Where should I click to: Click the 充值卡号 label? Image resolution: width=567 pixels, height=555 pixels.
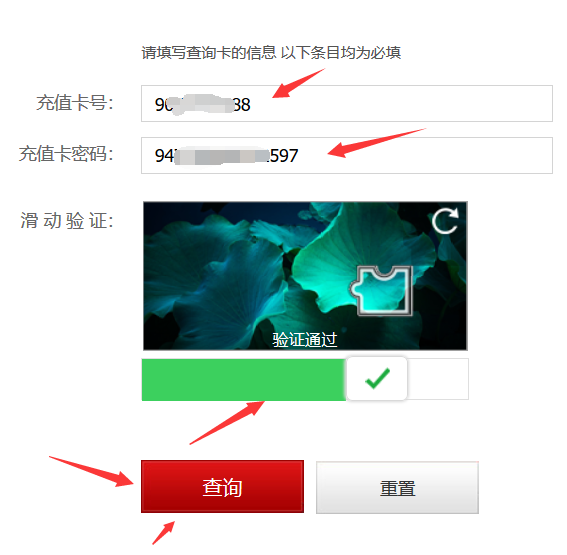75,103
